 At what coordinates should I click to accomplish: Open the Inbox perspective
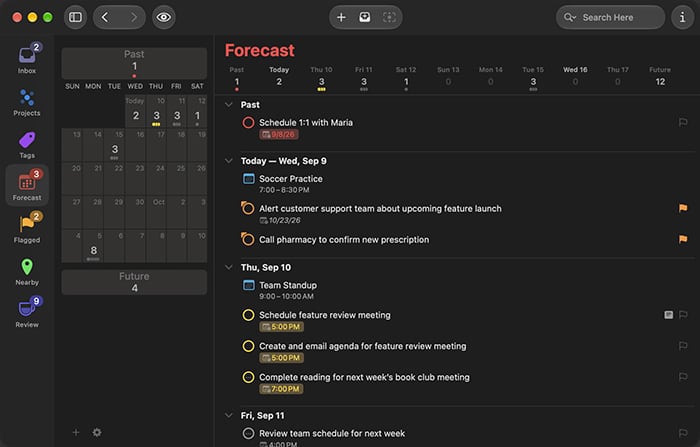click(x=27, y=58)
